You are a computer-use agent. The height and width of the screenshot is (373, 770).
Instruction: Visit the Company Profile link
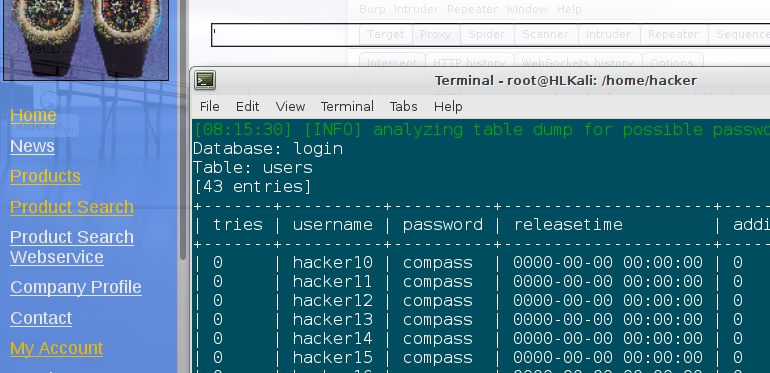[x=76, y=287]
